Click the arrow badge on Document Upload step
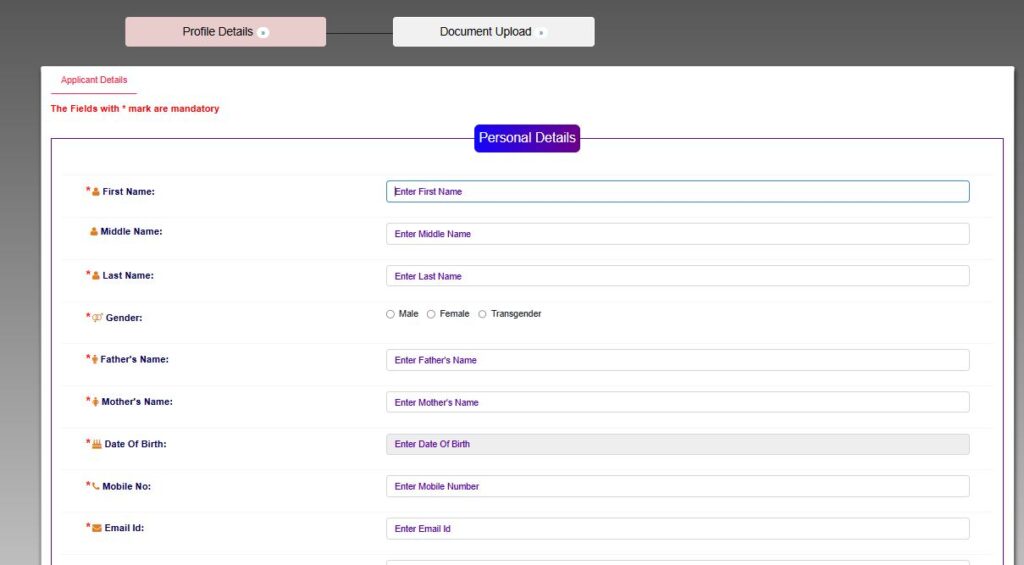The height and width of the screenshot is (565, 1024). pos(541,32)
